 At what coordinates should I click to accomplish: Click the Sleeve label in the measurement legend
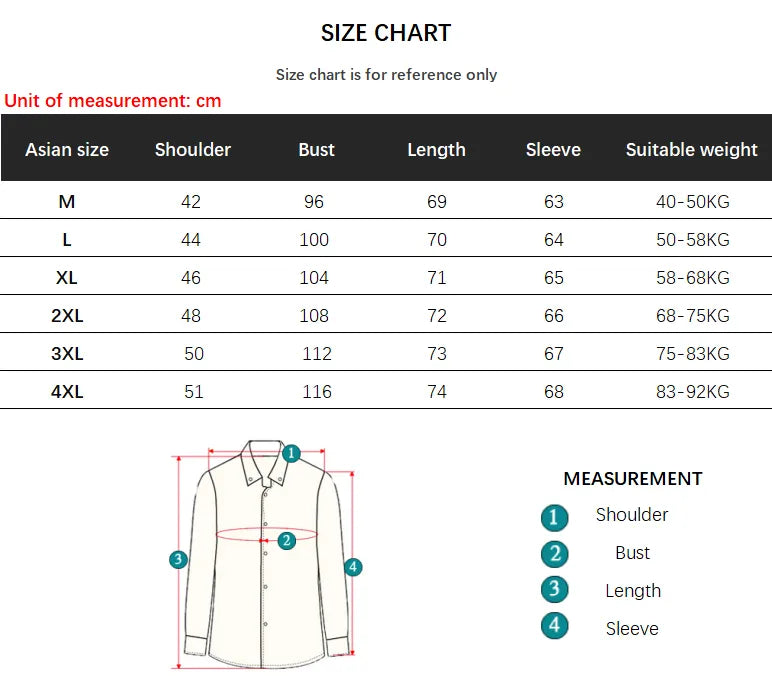click(x=632, y=629)
